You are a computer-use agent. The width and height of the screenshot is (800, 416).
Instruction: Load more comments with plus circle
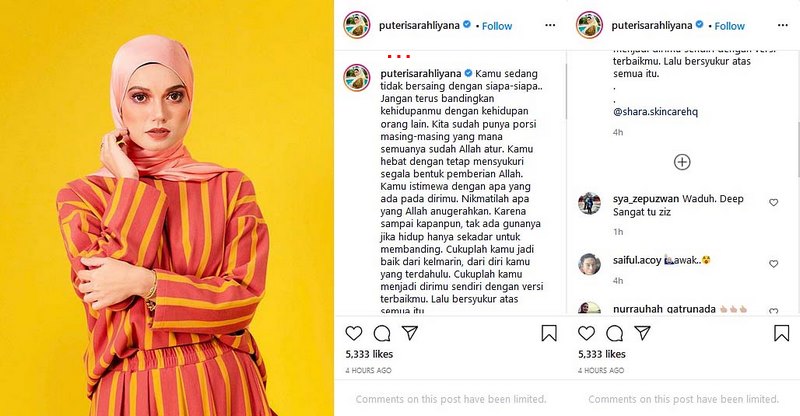pos(682,162)
